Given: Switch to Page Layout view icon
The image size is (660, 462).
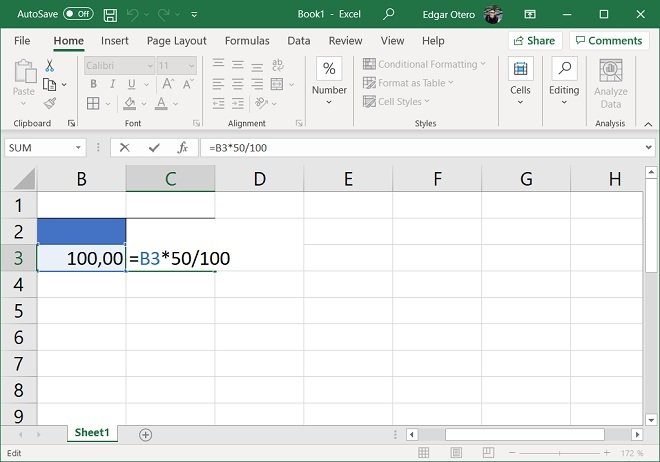Looking at the screenshot, I should click(456, 453).
